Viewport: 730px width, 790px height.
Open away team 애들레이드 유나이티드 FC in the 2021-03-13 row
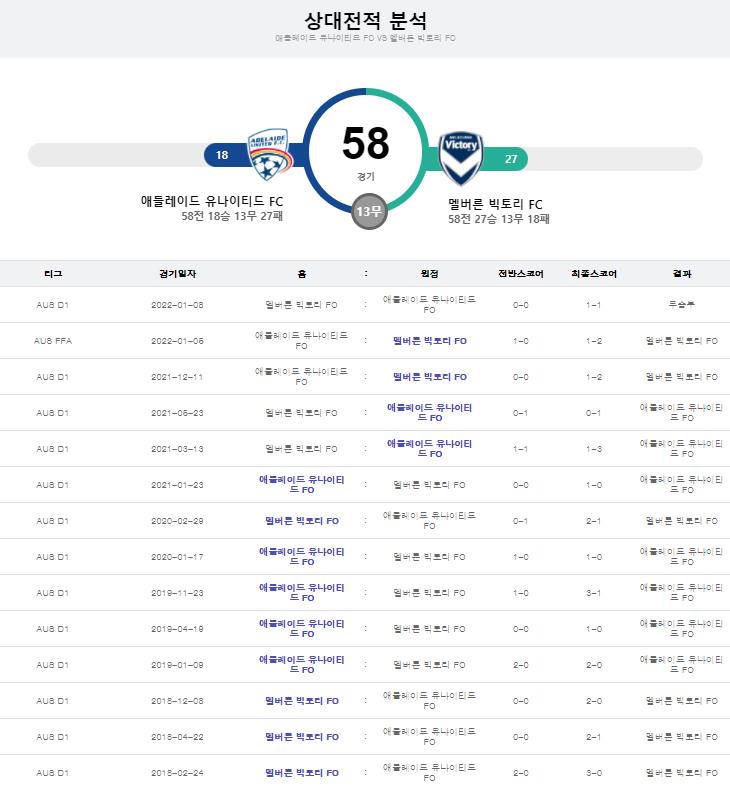[430, 449]
